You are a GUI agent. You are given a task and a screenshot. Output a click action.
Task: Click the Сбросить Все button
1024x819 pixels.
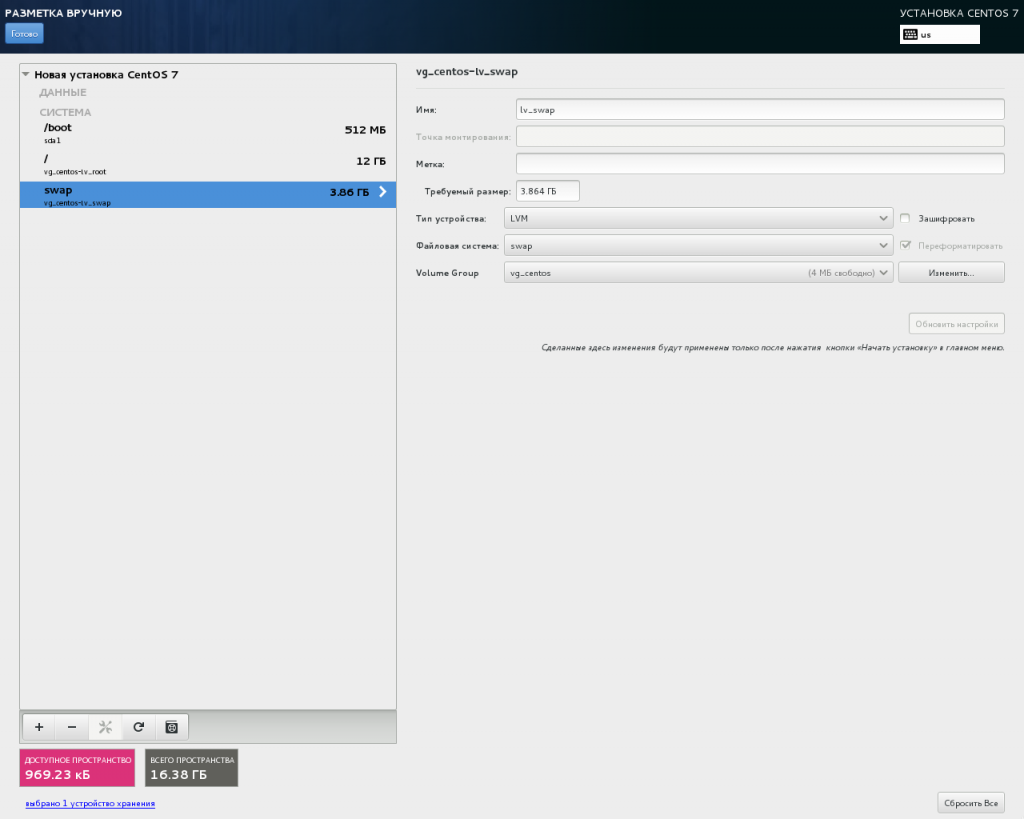(970, 803)
